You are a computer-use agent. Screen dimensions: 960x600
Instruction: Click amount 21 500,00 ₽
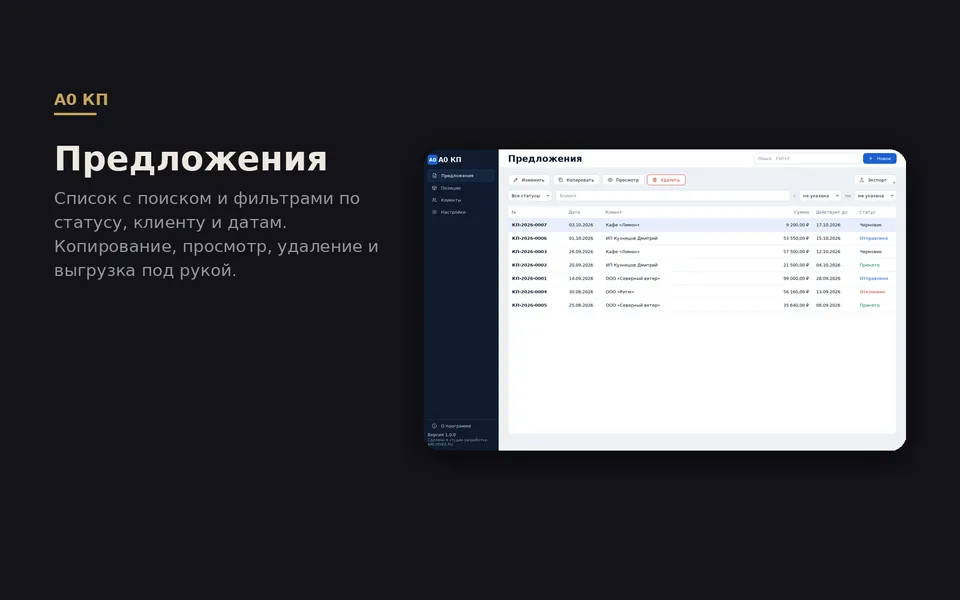tap(796, 265)
